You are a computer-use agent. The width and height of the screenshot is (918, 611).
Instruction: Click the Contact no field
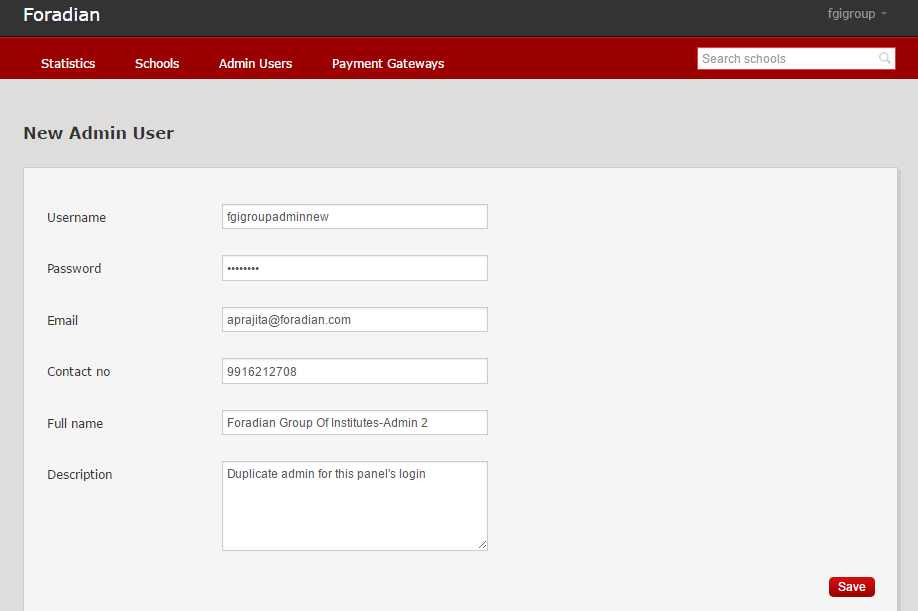point(354,371)
